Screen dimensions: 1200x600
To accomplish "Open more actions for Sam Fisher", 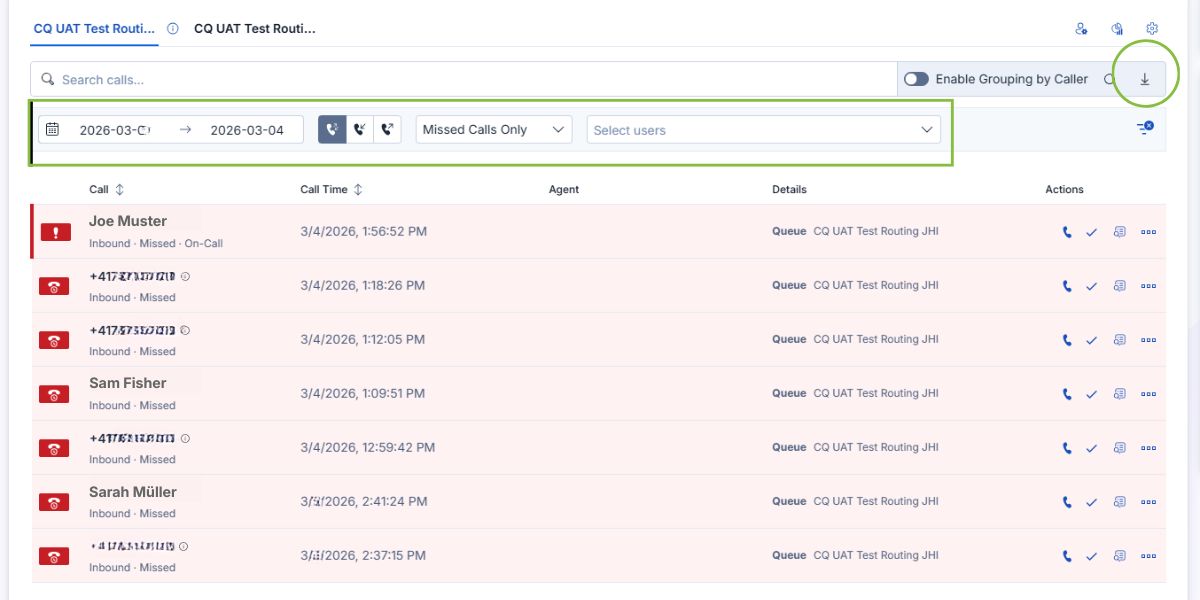I will click(x=1148, y=394).
